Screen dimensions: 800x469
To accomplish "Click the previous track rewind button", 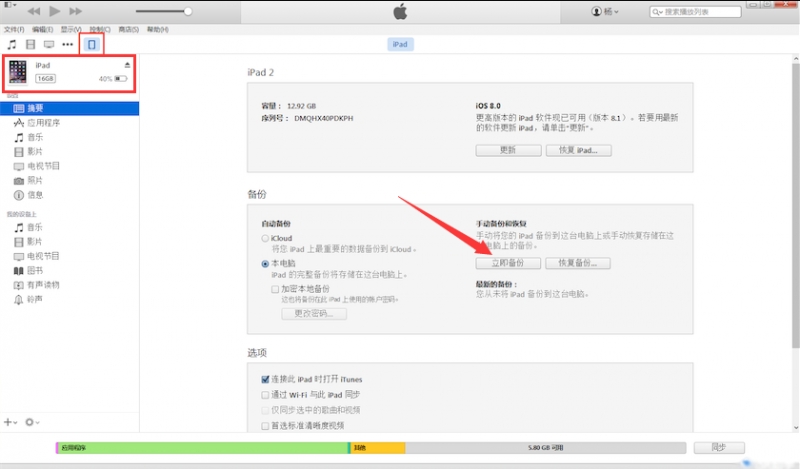I will tap(34, 11).
